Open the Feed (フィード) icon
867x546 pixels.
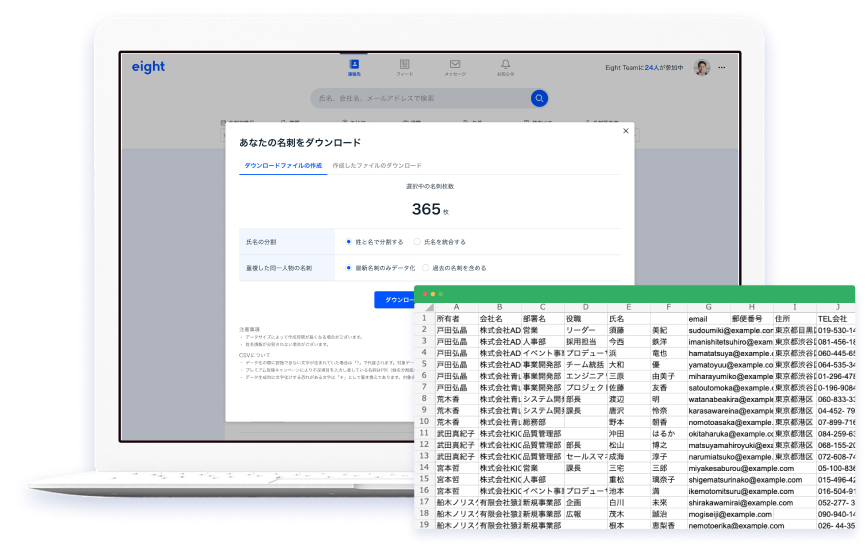(x=404, y=66)
